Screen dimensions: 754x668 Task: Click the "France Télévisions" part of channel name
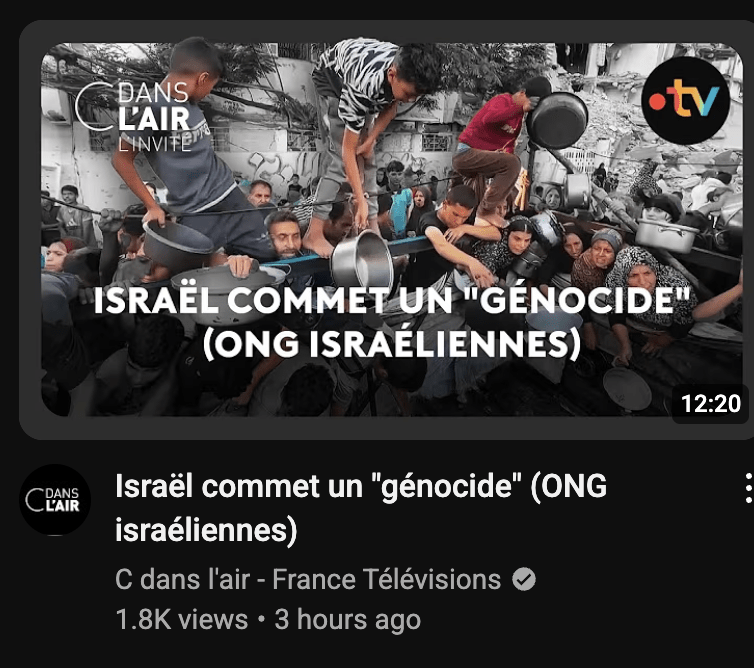click(x=387, y=579)
